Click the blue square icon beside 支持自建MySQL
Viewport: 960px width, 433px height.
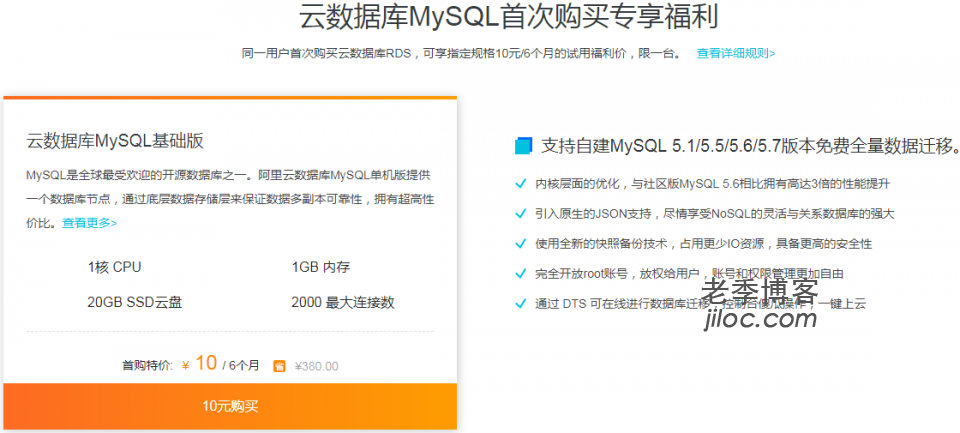click(x=523, y=146)
